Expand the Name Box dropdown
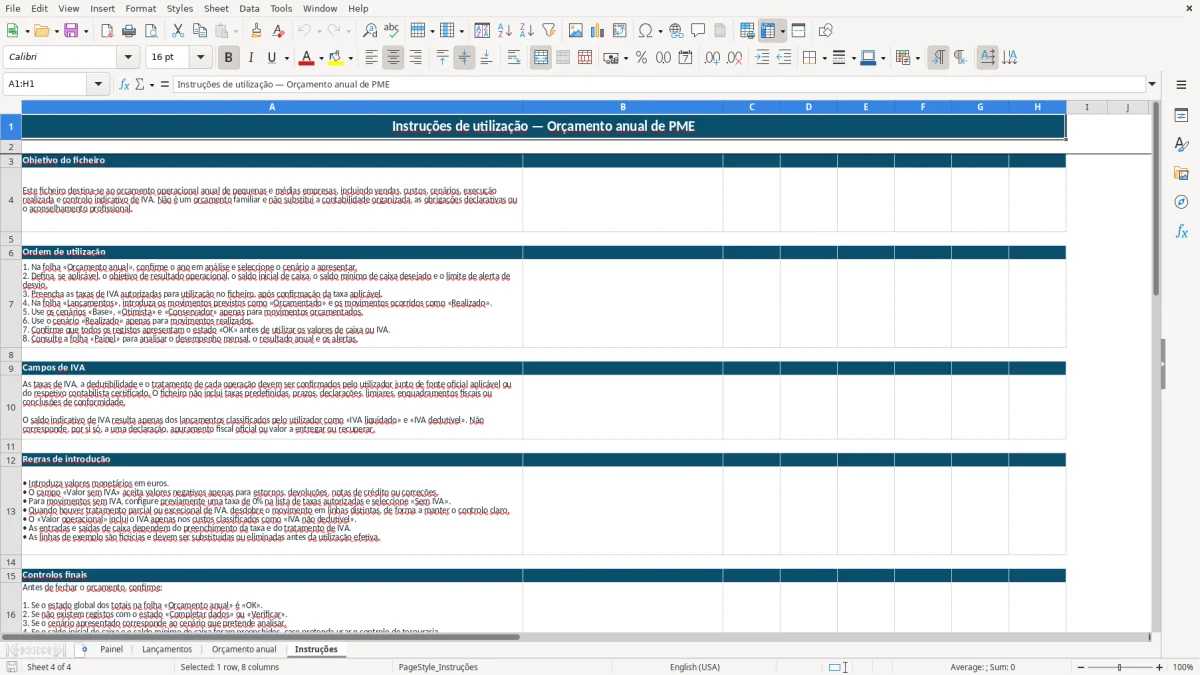The width and height of the screenshot is (1200, 675). point(99,84)
